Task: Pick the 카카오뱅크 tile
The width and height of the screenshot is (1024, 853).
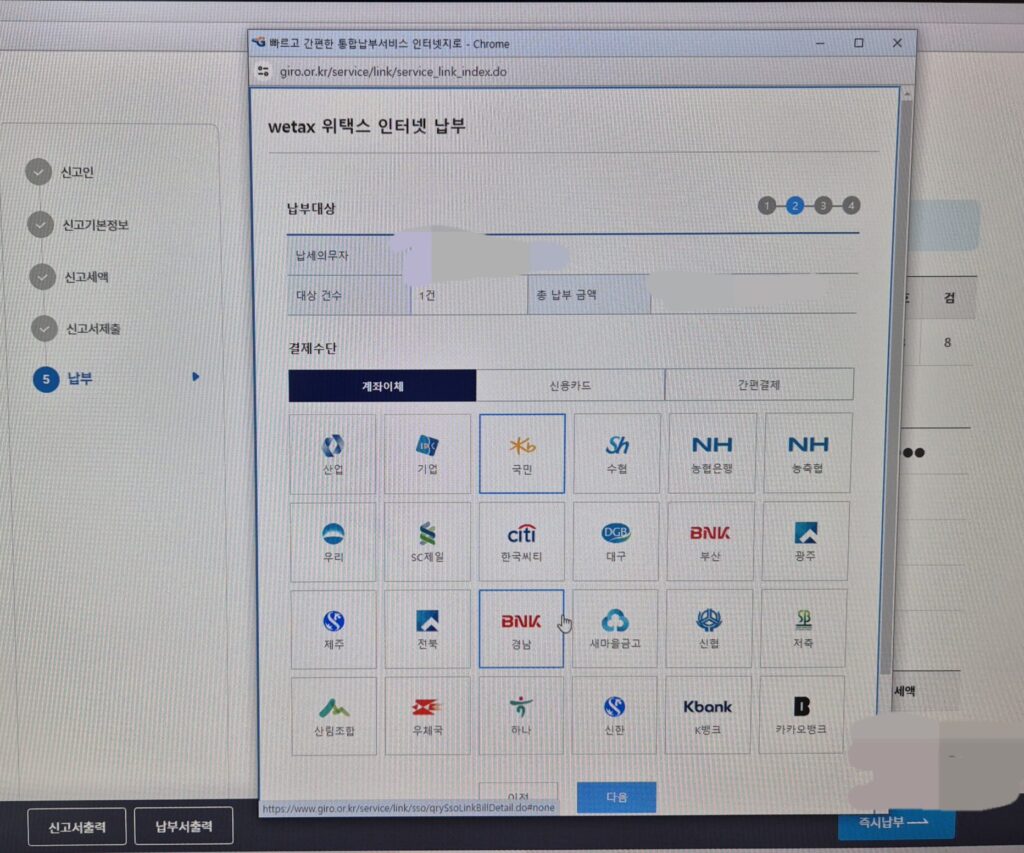Action: tap(801, 715)
